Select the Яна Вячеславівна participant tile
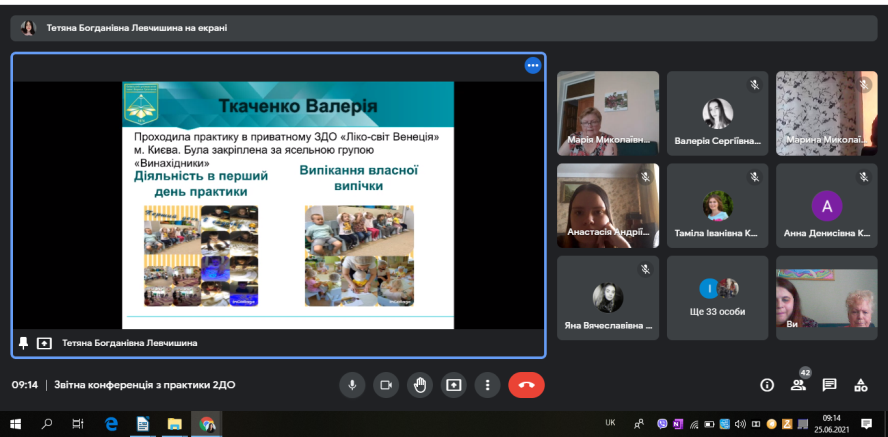888x437 pixels. pos(608,297)
